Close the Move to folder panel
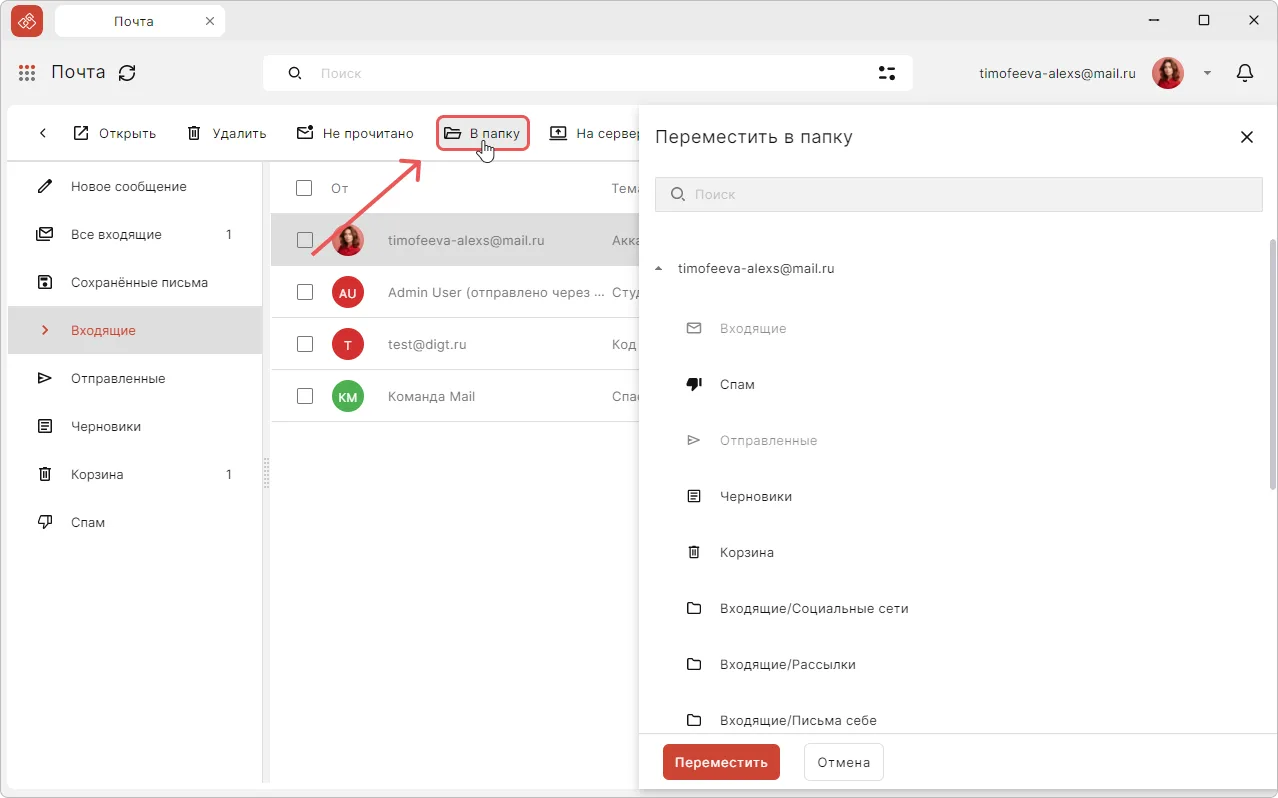The image size is (1278, 798). 1246,137
